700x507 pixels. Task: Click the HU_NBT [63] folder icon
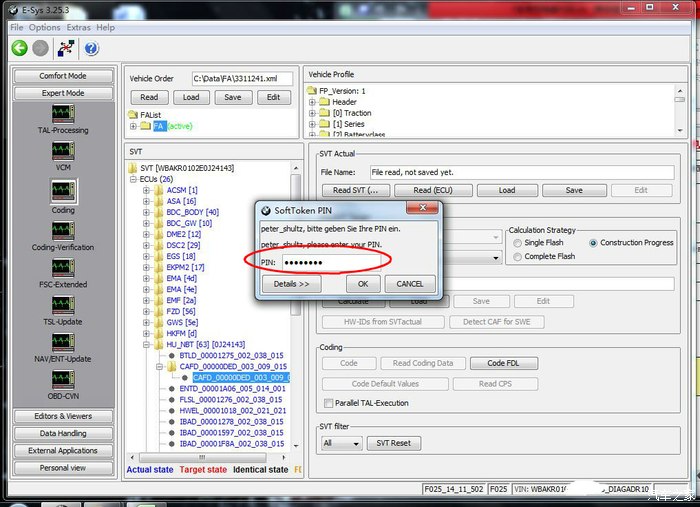[x=158, y=345]
